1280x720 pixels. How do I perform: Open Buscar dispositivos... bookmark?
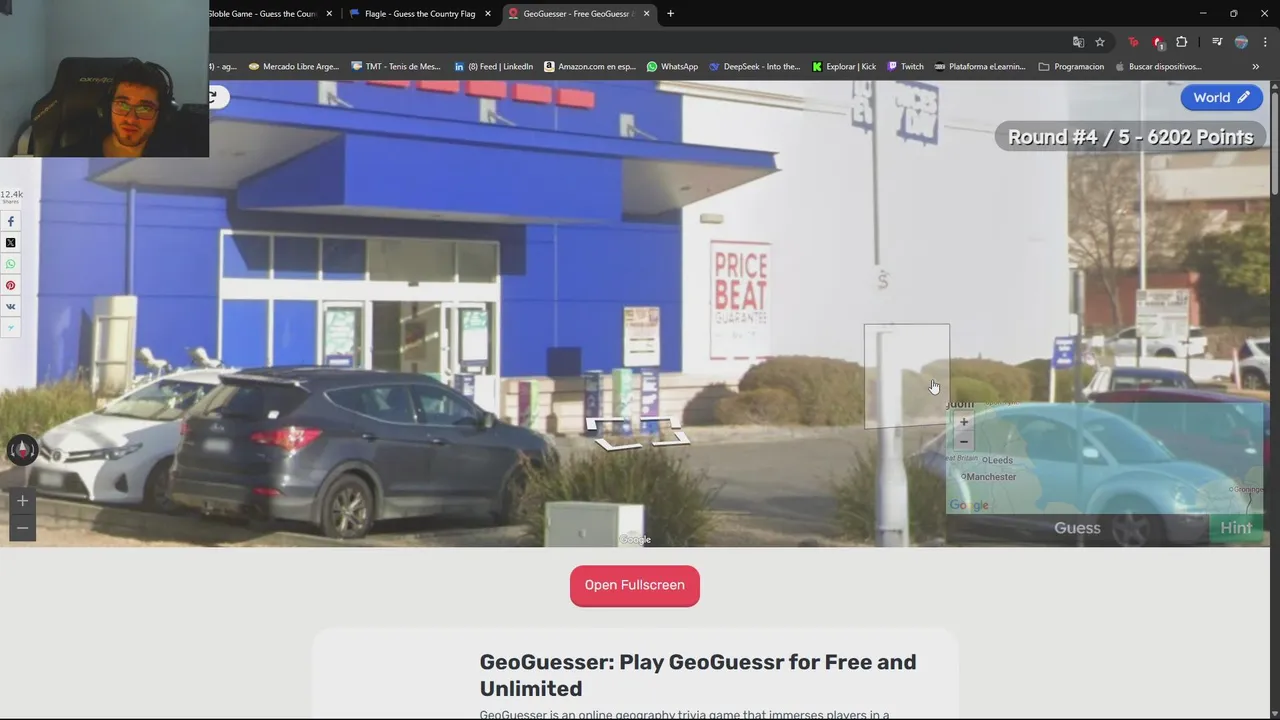pyautogui.click(x=1158, y=67)
